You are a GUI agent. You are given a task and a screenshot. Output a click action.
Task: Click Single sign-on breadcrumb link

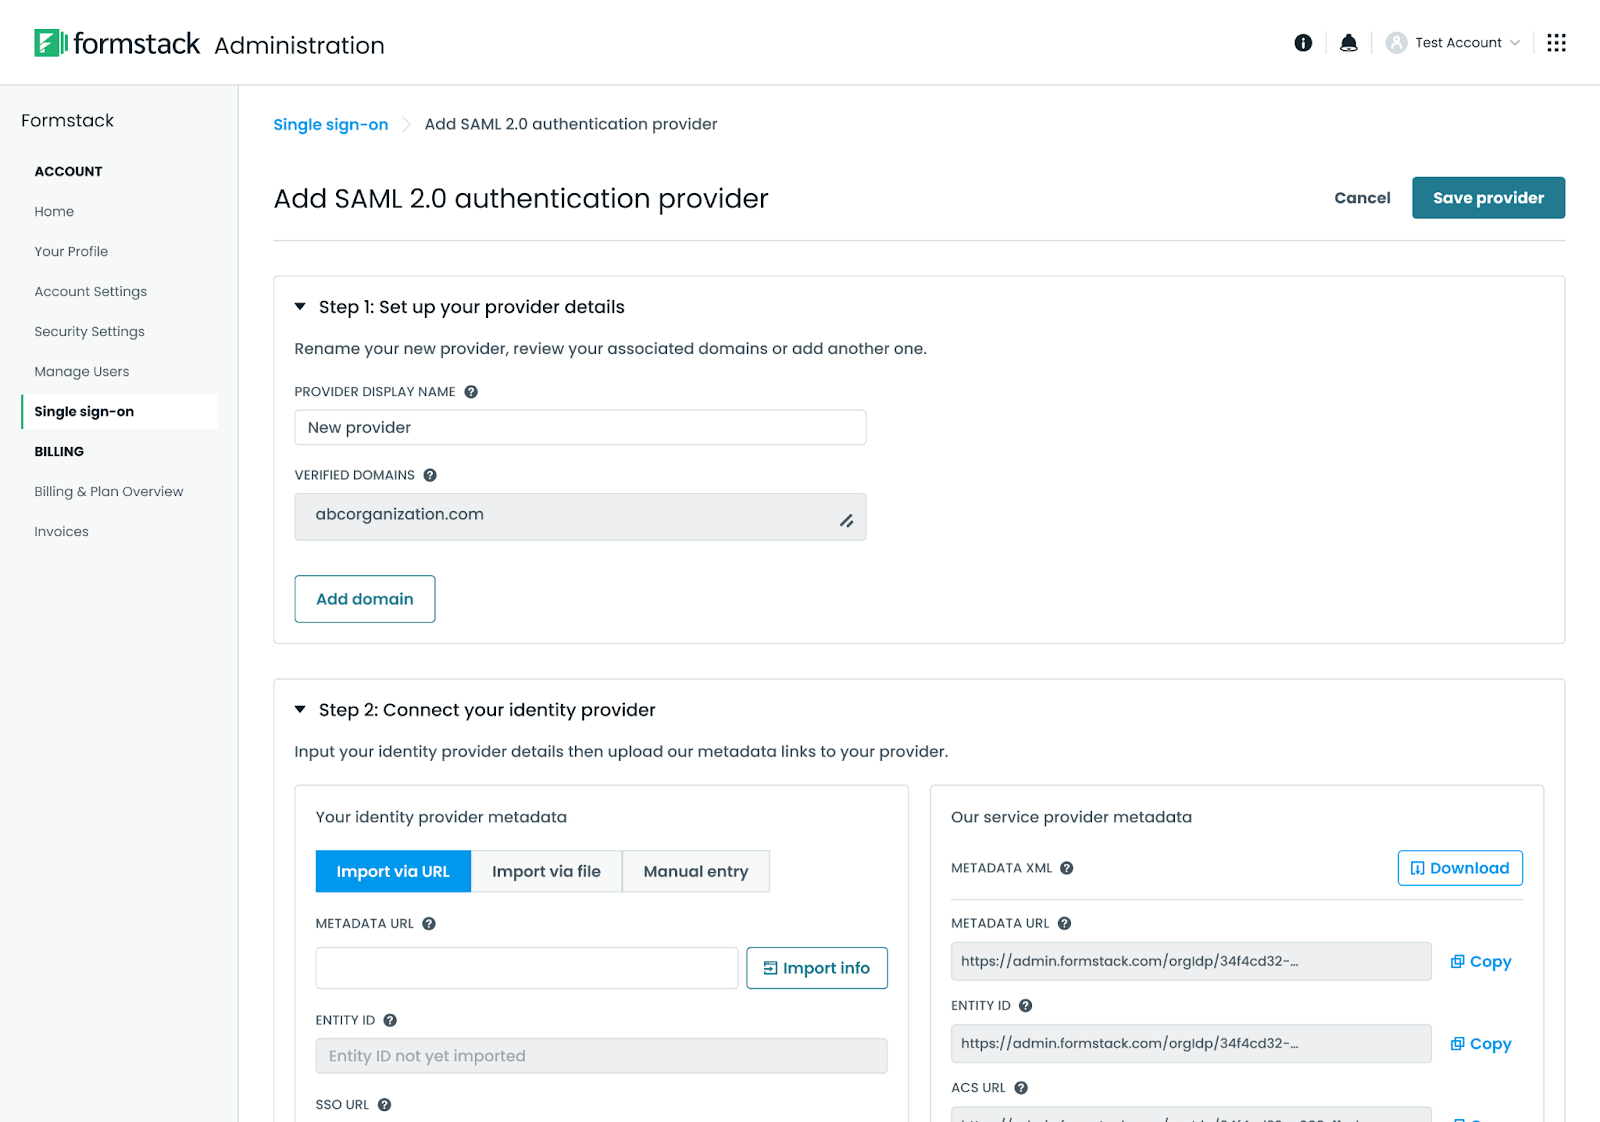(x=330, y=124)
